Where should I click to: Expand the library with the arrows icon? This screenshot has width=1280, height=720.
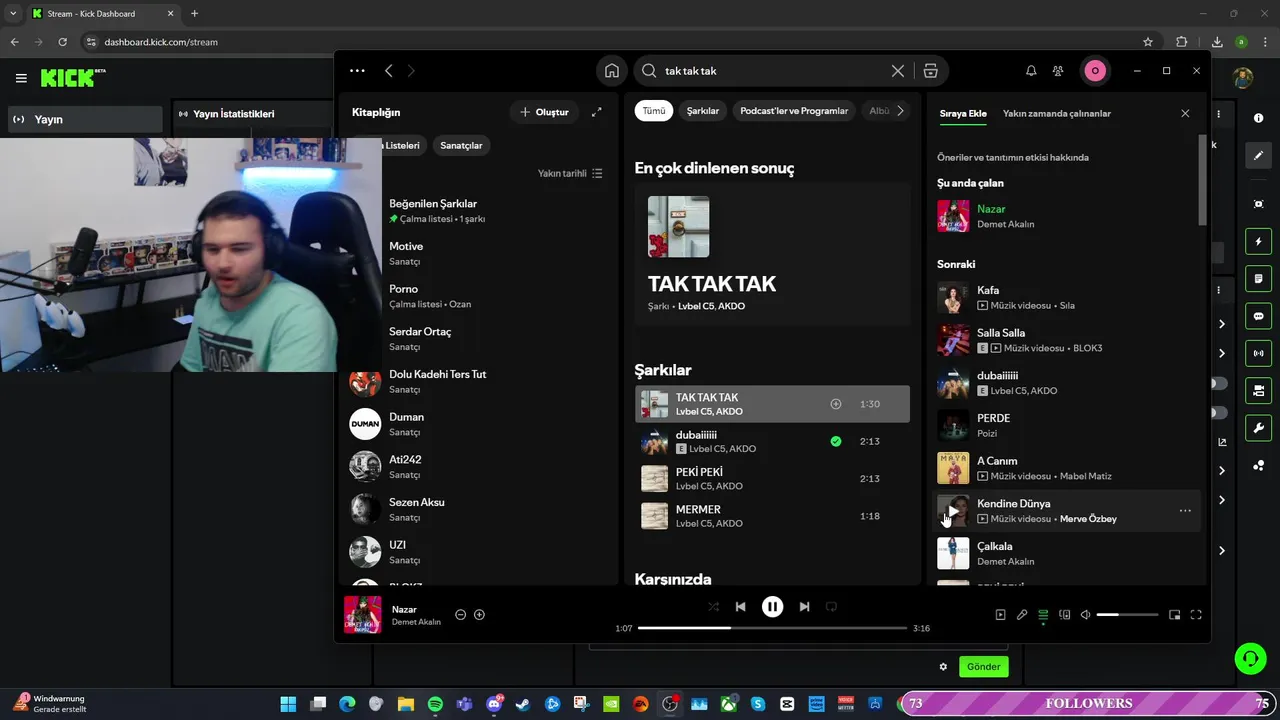[596, 112]
